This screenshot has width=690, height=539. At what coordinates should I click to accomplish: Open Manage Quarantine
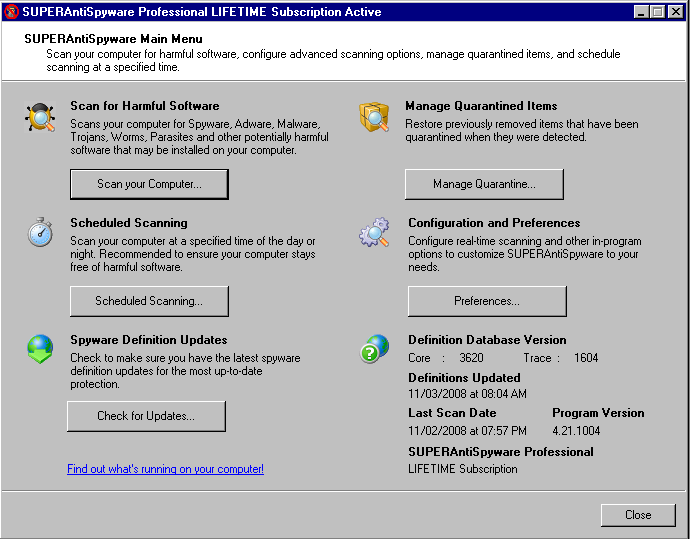[484, 184]
